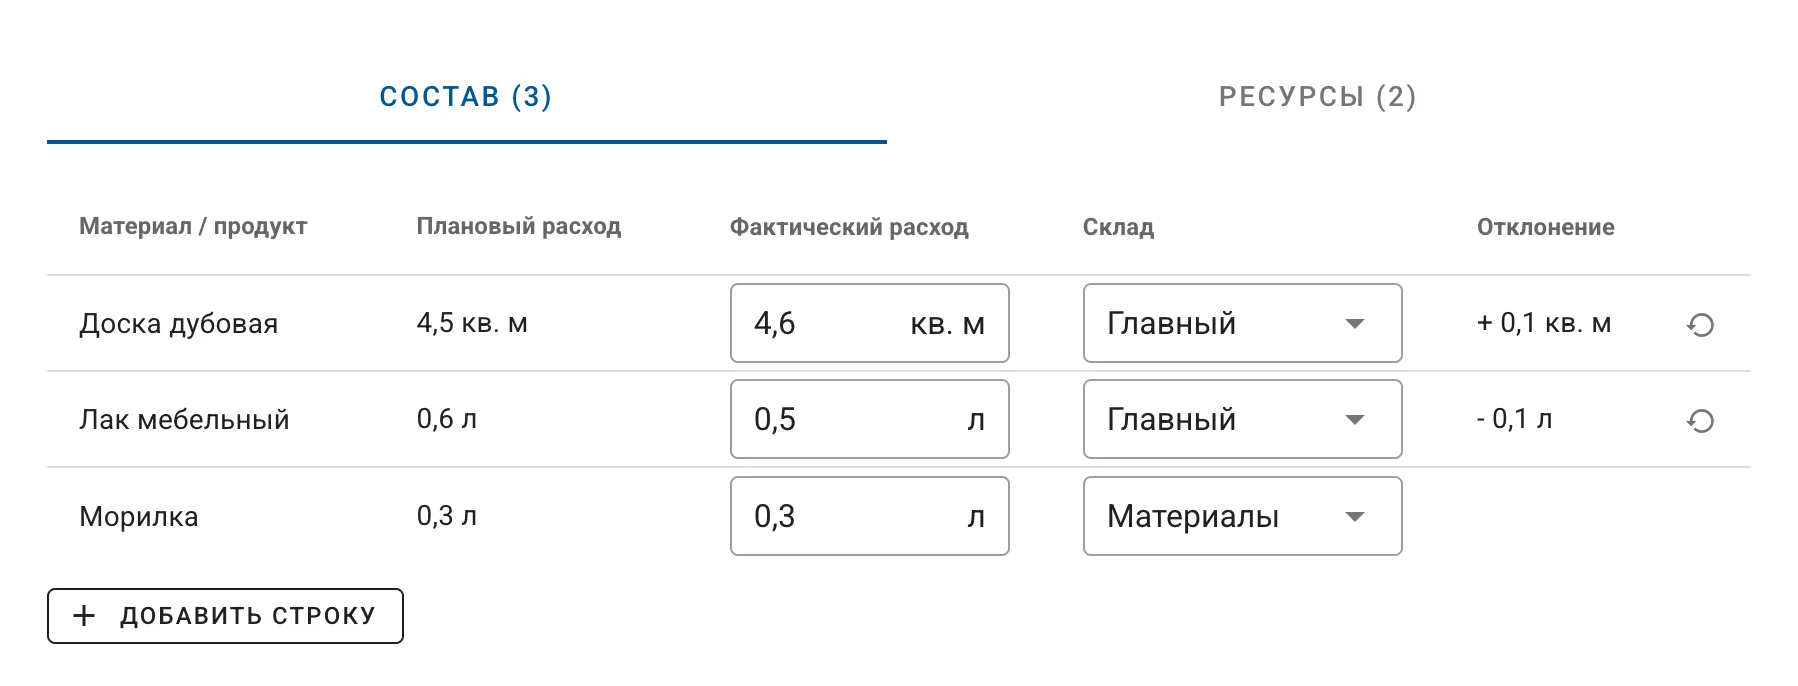Click the ДОБАВИТЬ СТРОКУ button

224,615
